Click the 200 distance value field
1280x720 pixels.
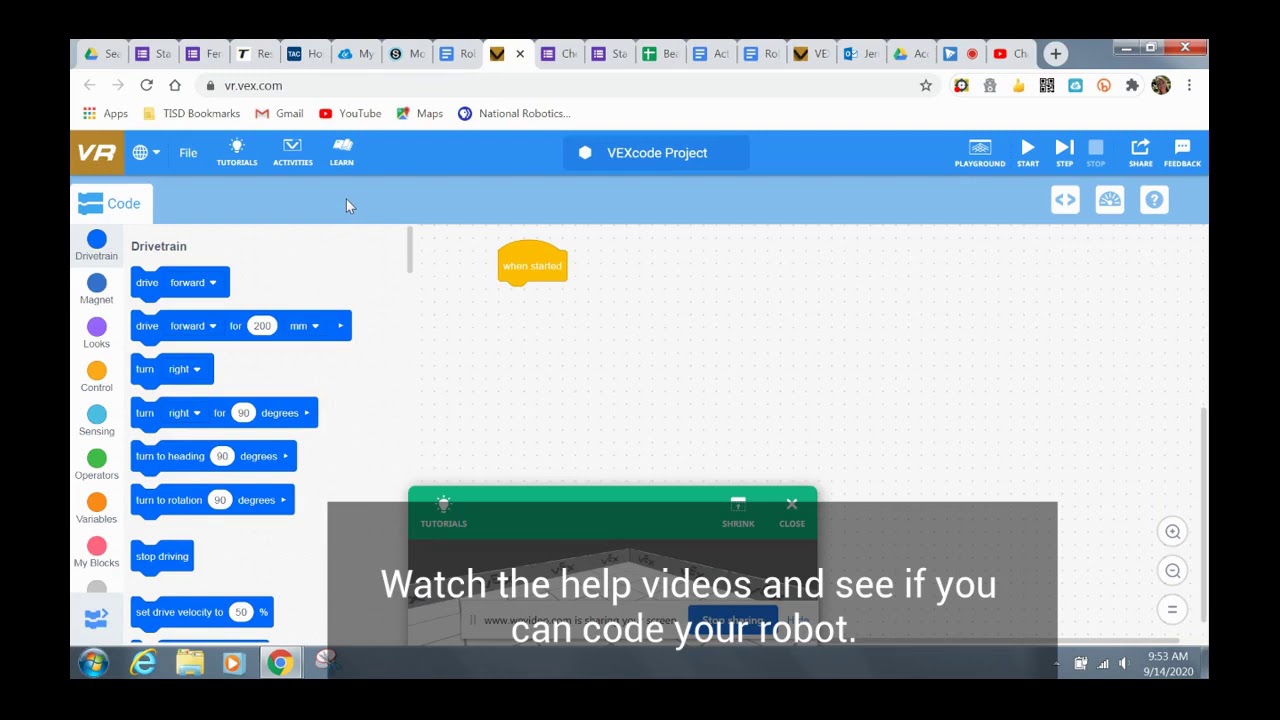[x=262, y=326]
